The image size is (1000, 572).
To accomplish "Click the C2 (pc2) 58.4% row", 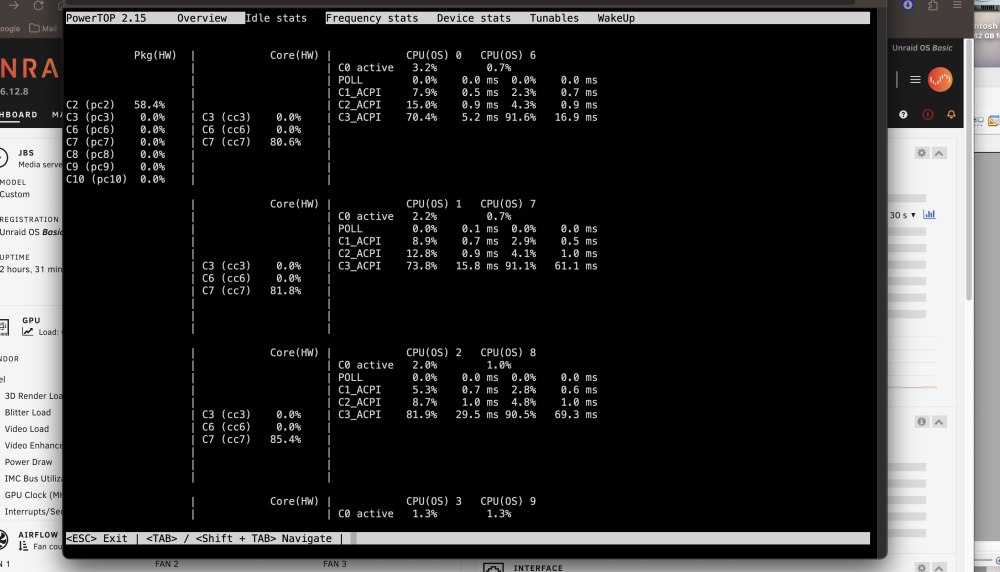I will point(115,105).
